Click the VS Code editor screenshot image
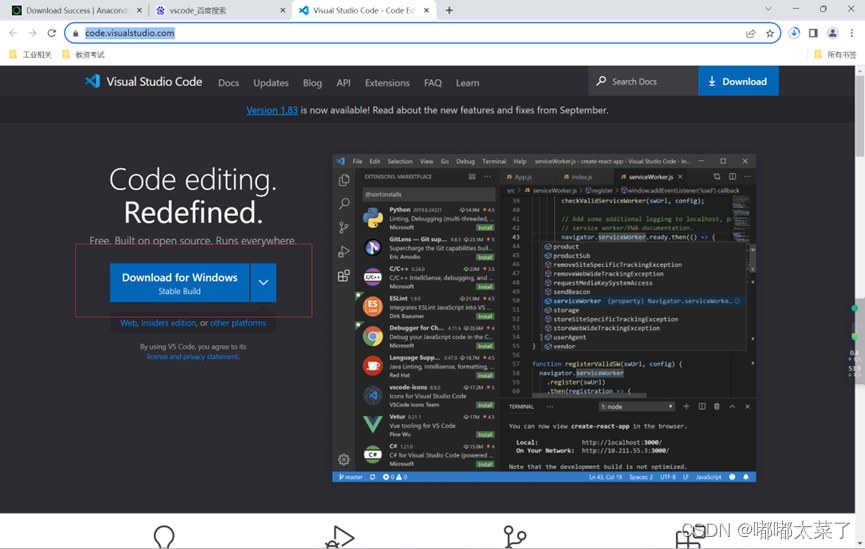 coord(544,318)
